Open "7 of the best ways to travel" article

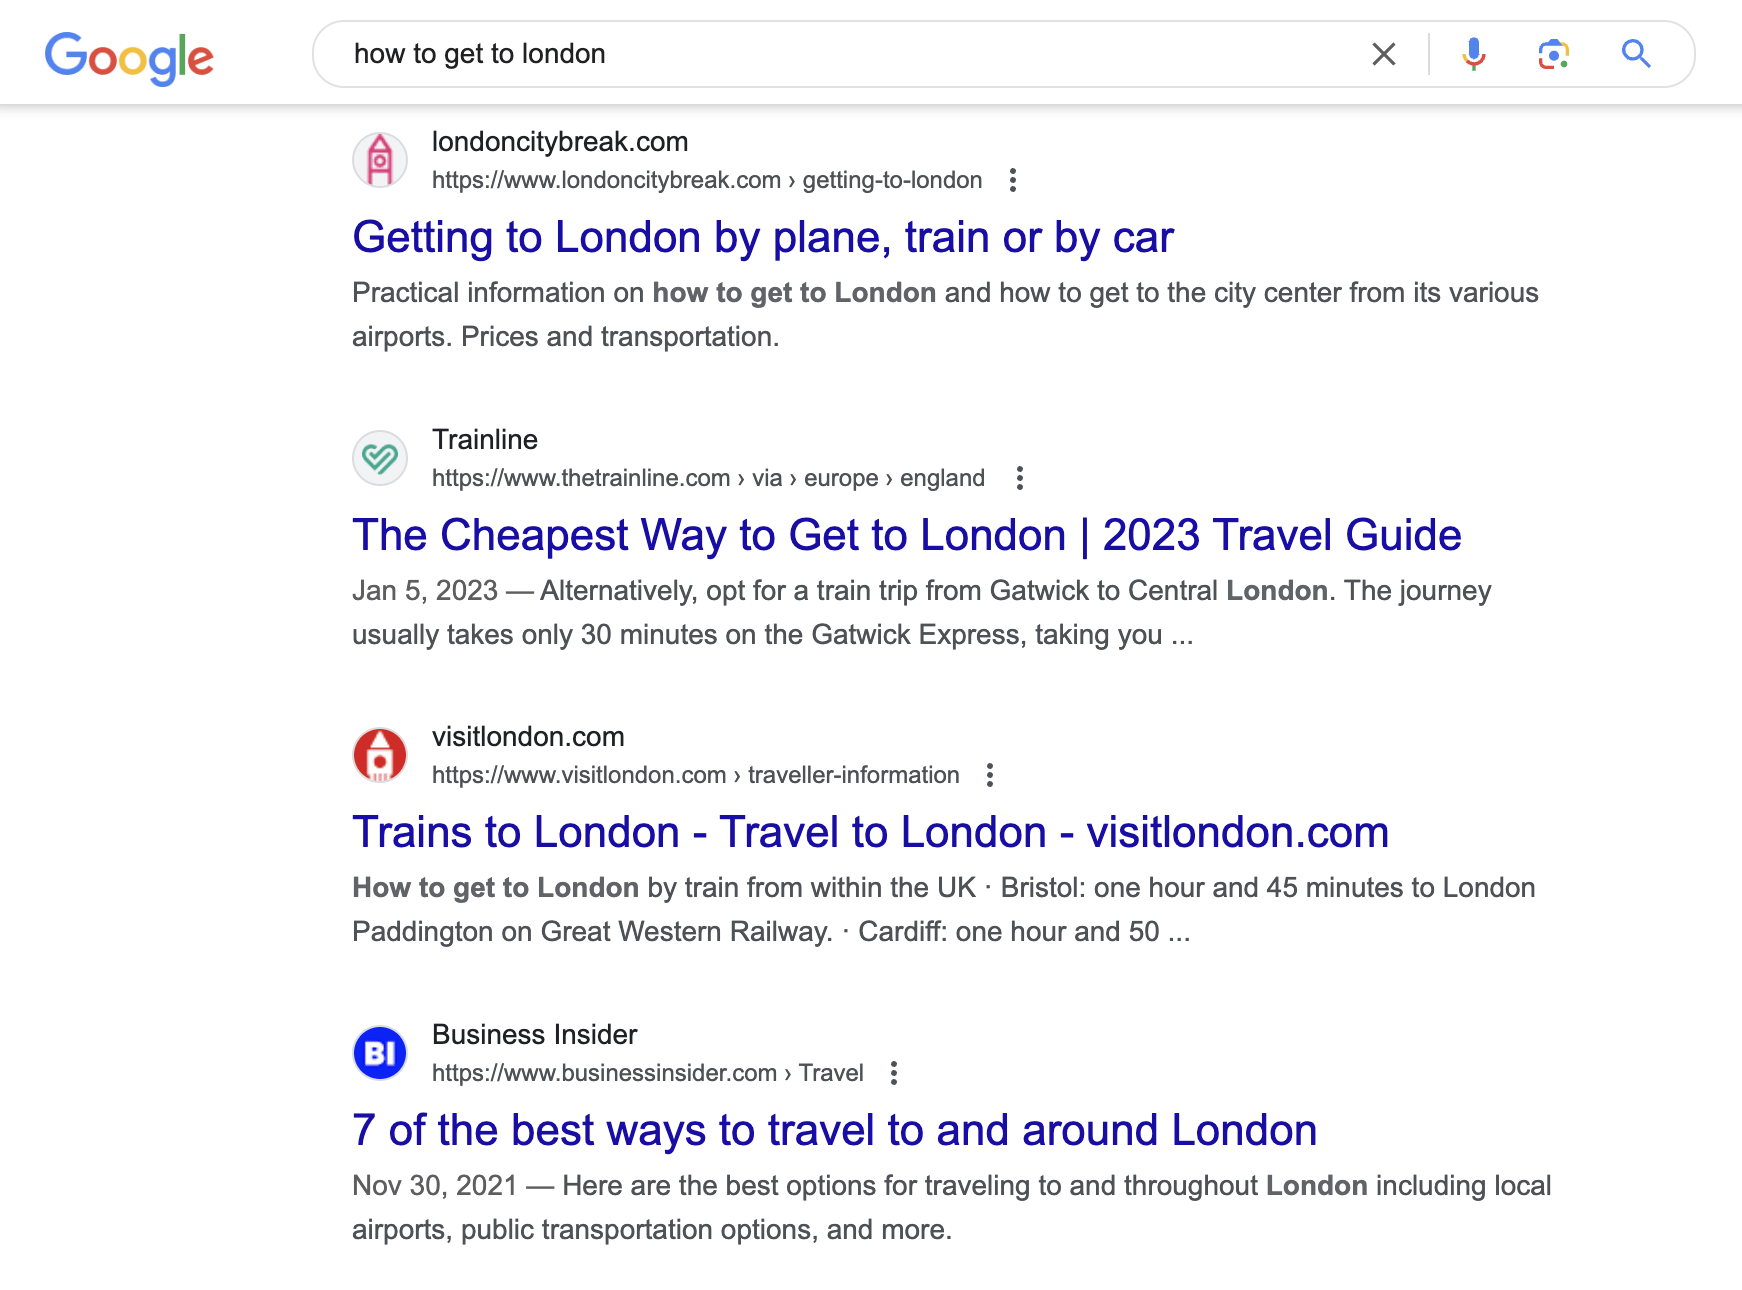pos(835,1130)
